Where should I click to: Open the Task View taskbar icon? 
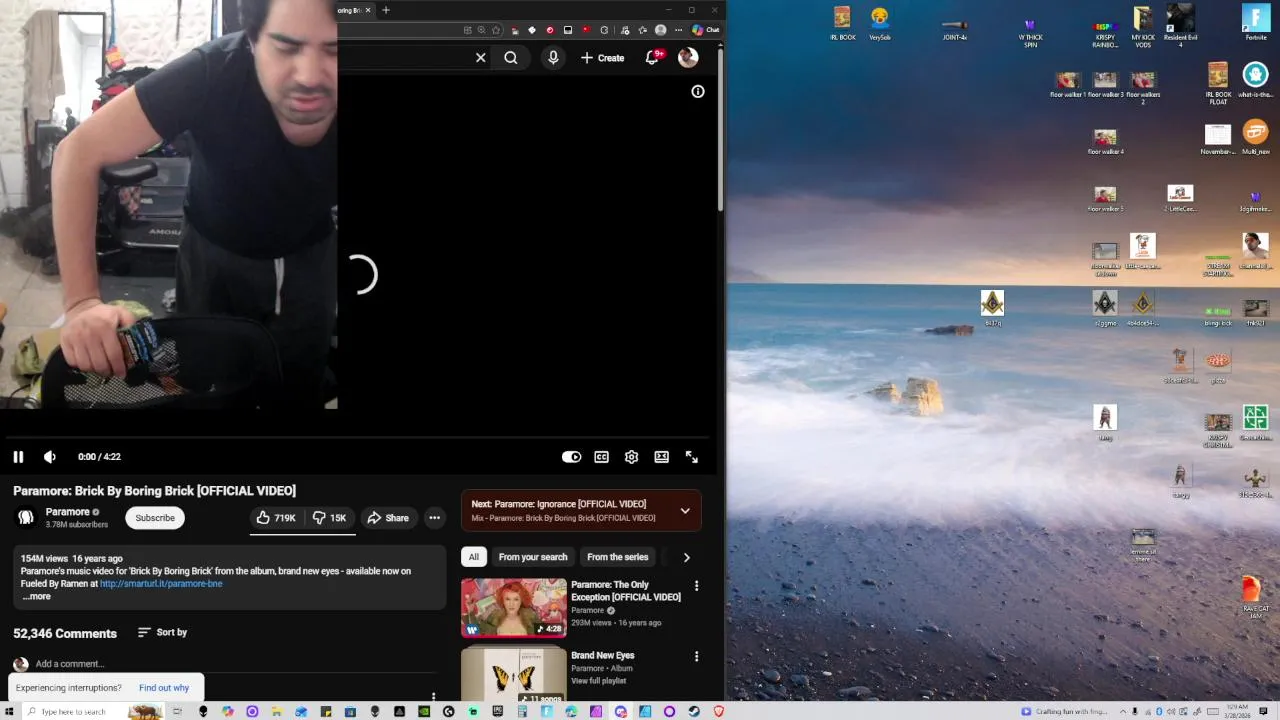click(x=178, y=712)
